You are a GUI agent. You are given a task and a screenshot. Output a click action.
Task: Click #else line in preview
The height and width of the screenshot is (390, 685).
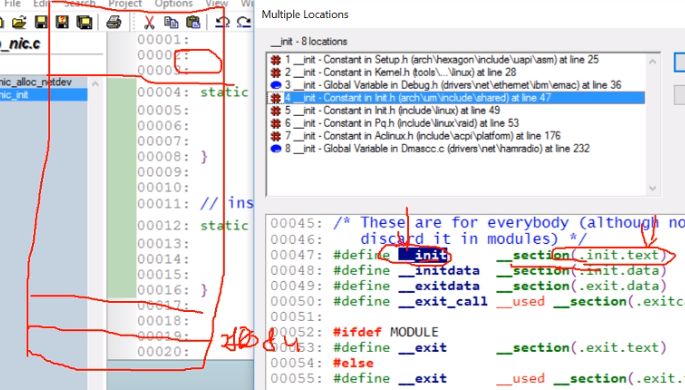point(353,363)
